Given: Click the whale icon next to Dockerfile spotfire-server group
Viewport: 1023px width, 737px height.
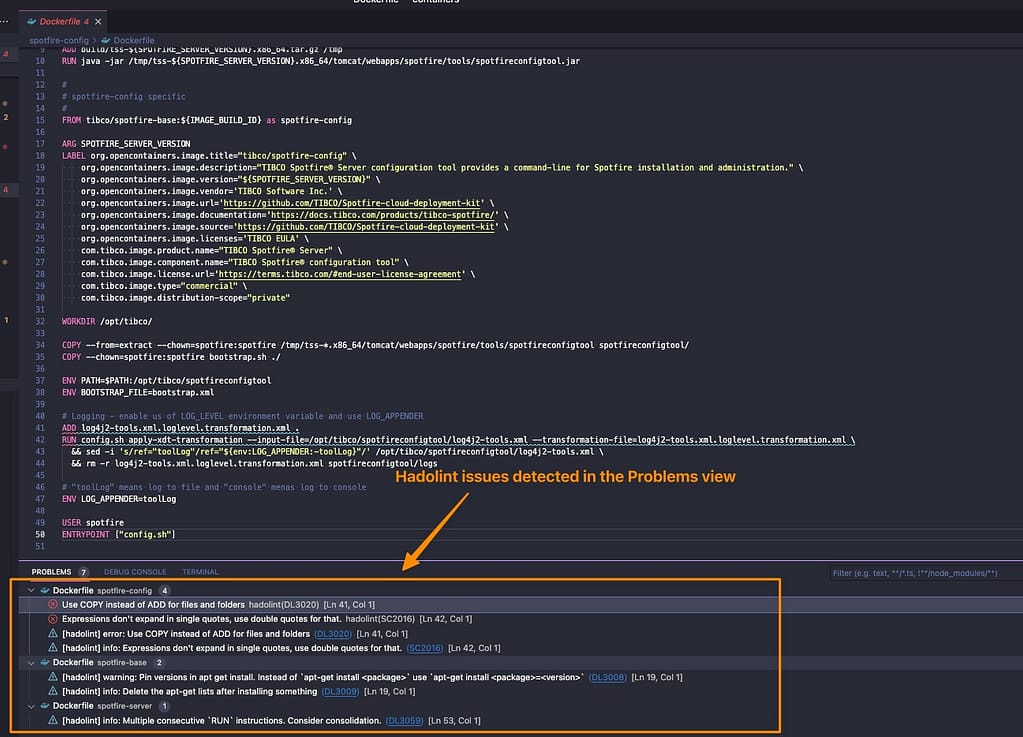Looking at the screenshot, I should [x=44, y=707].
